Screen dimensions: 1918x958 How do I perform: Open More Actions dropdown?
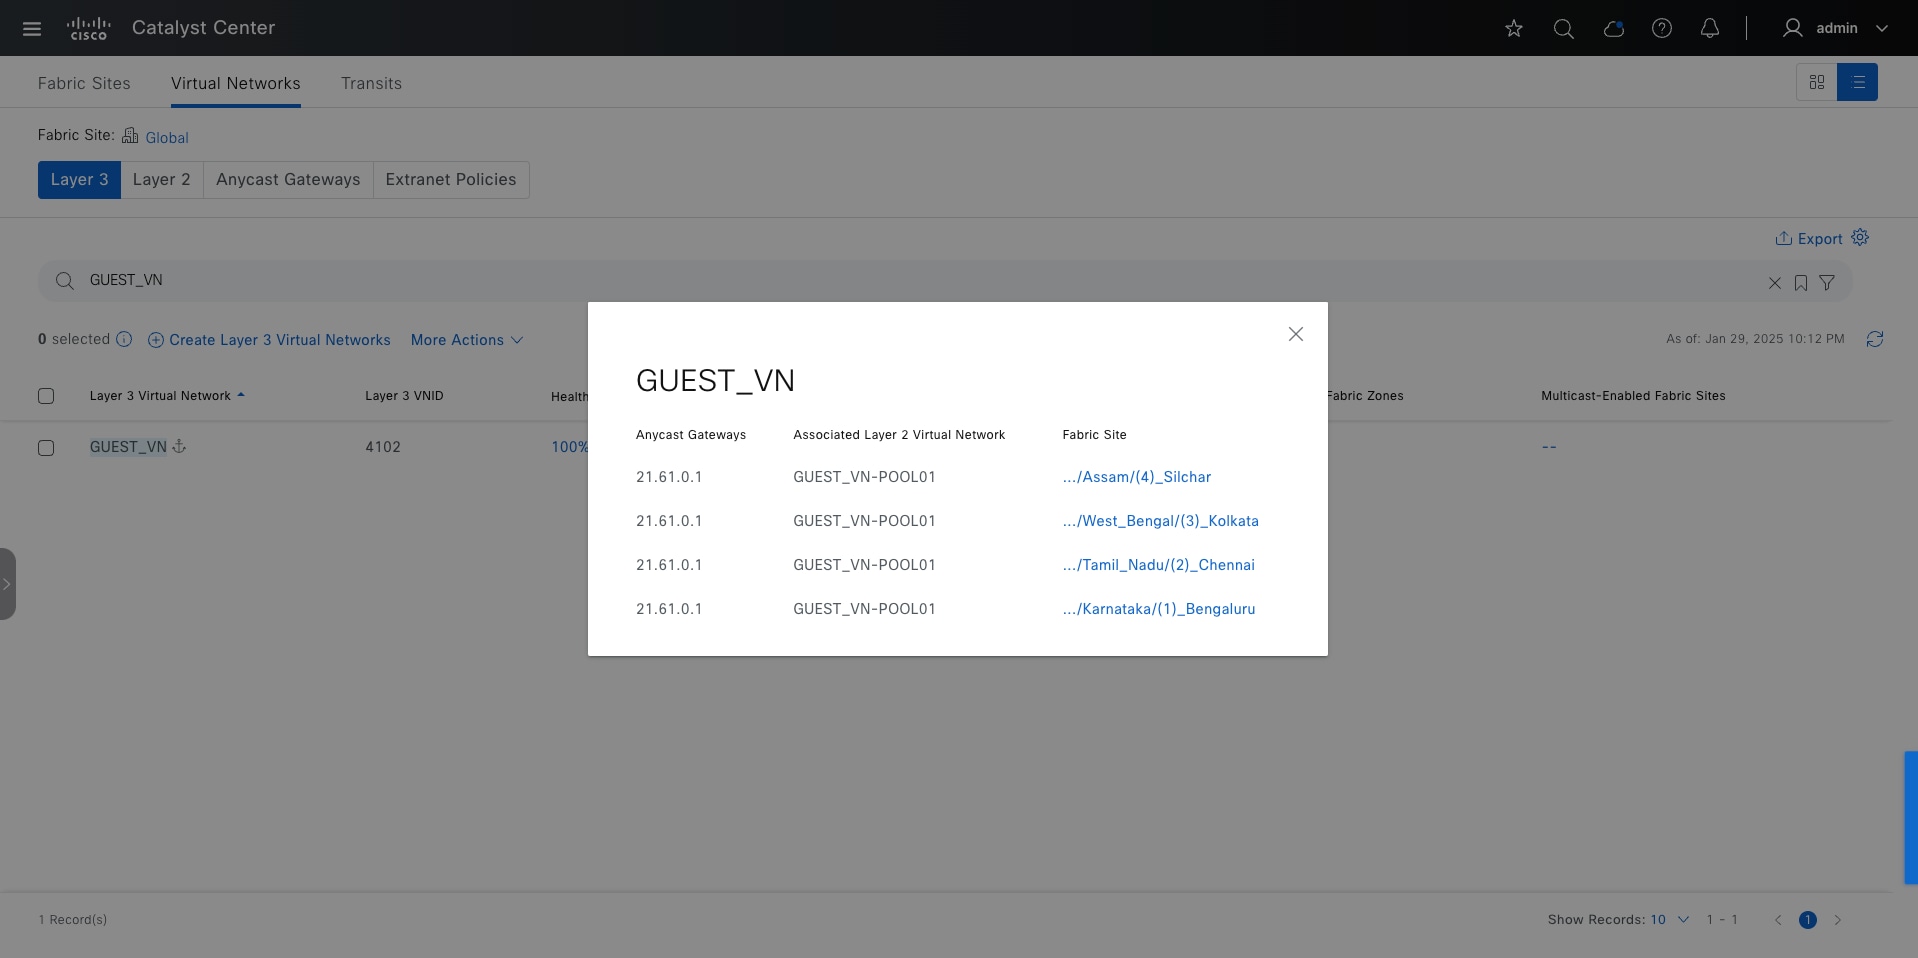[x=467, y=340]
